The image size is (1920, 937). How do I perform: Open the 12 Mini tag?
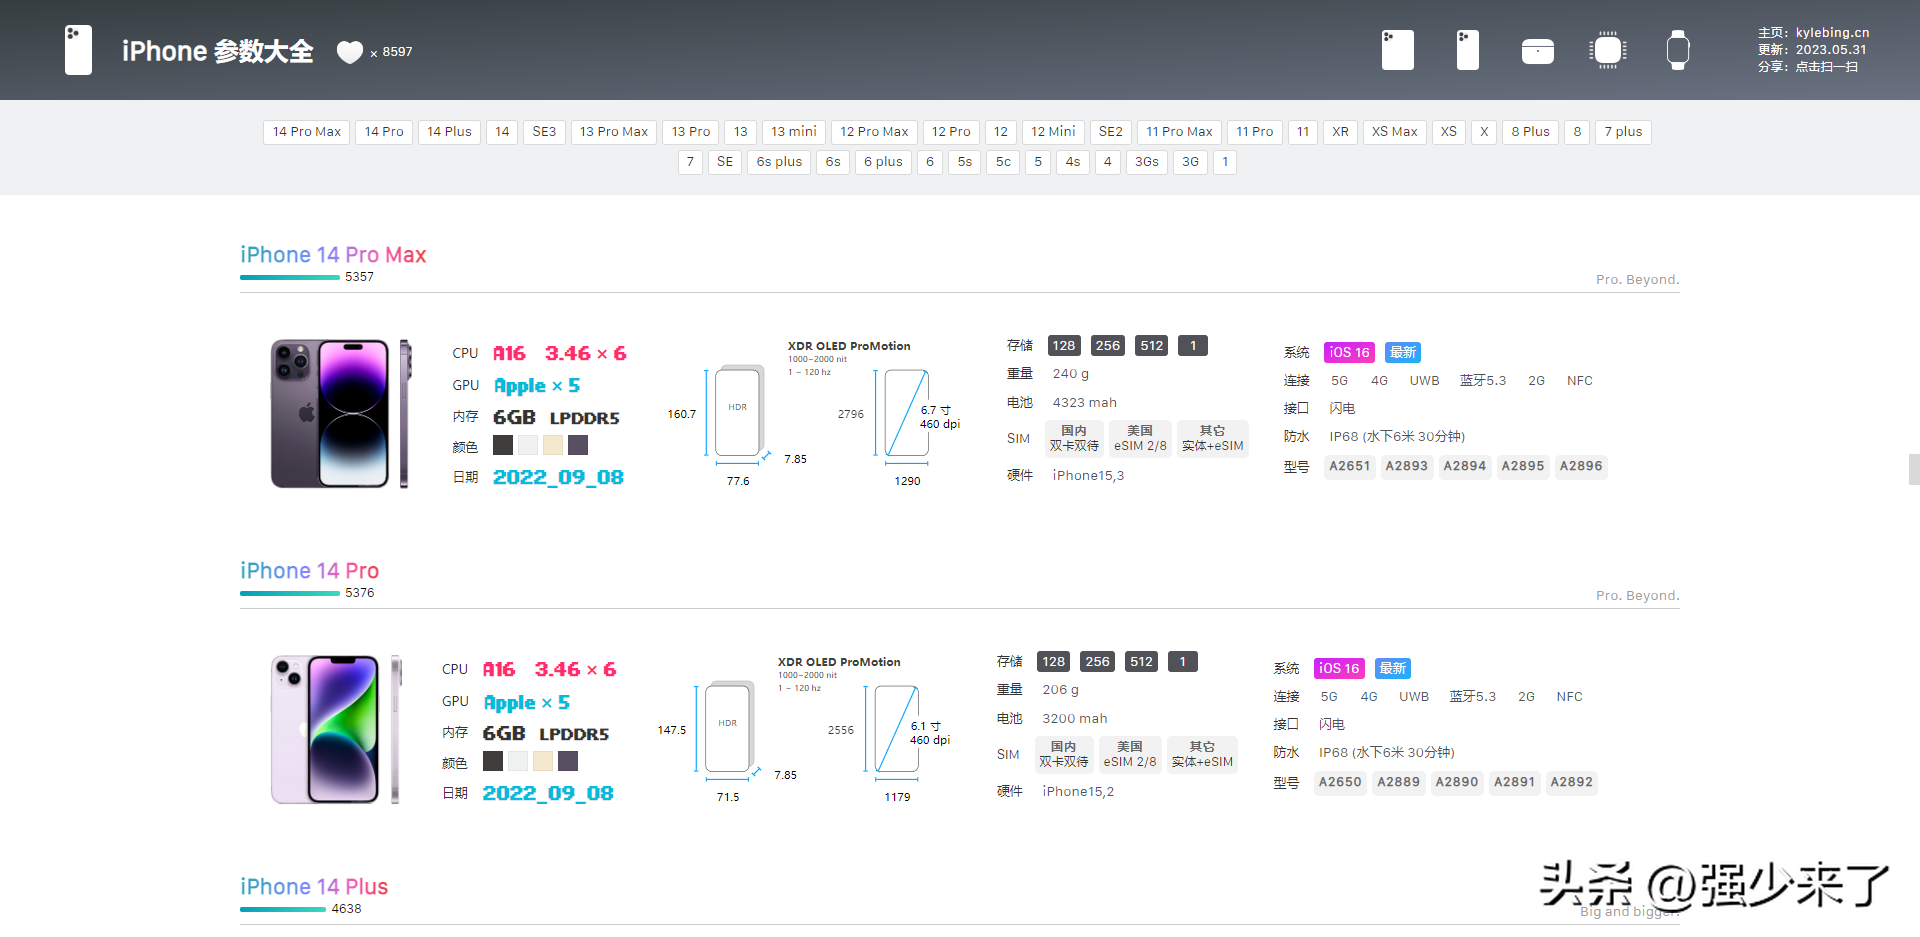point(1053,132)
